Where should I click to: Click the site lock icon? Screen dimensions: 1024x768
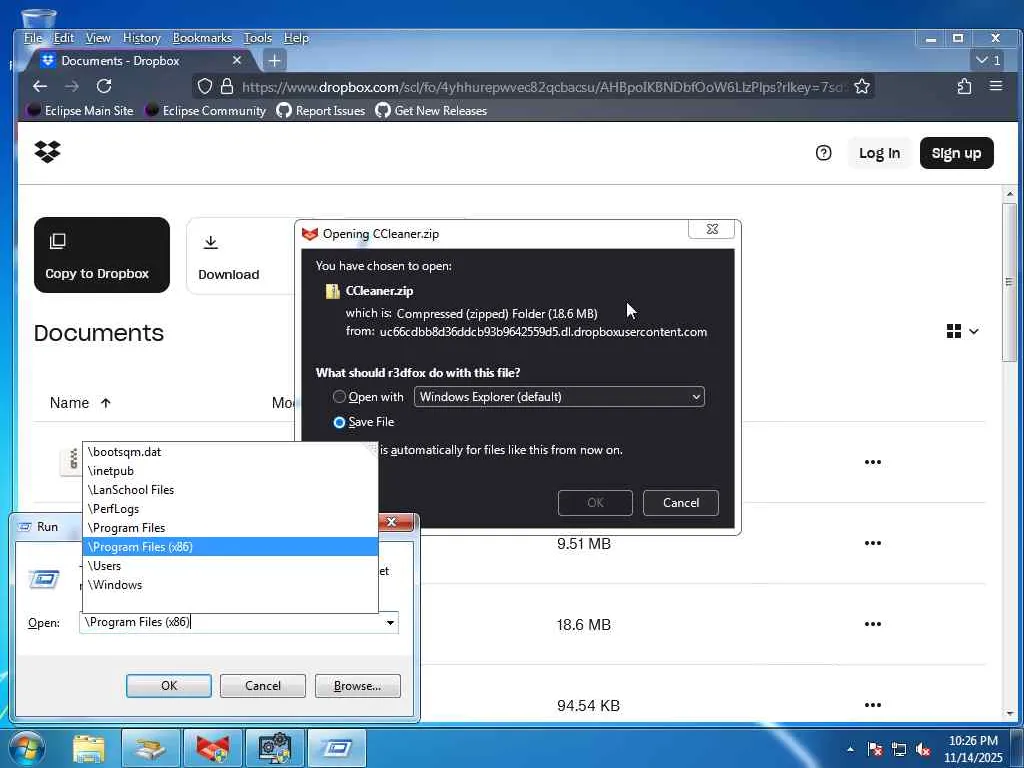click(227, 86)
